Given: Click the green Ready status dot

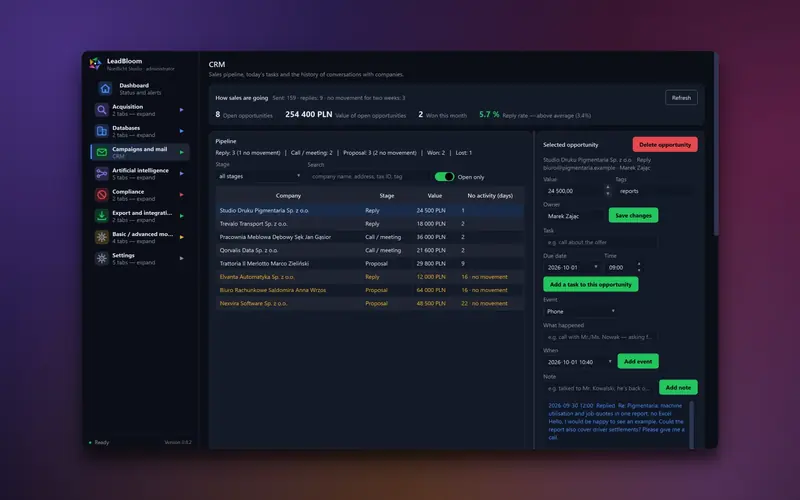Looking at the screenshot, I should 90,442.
